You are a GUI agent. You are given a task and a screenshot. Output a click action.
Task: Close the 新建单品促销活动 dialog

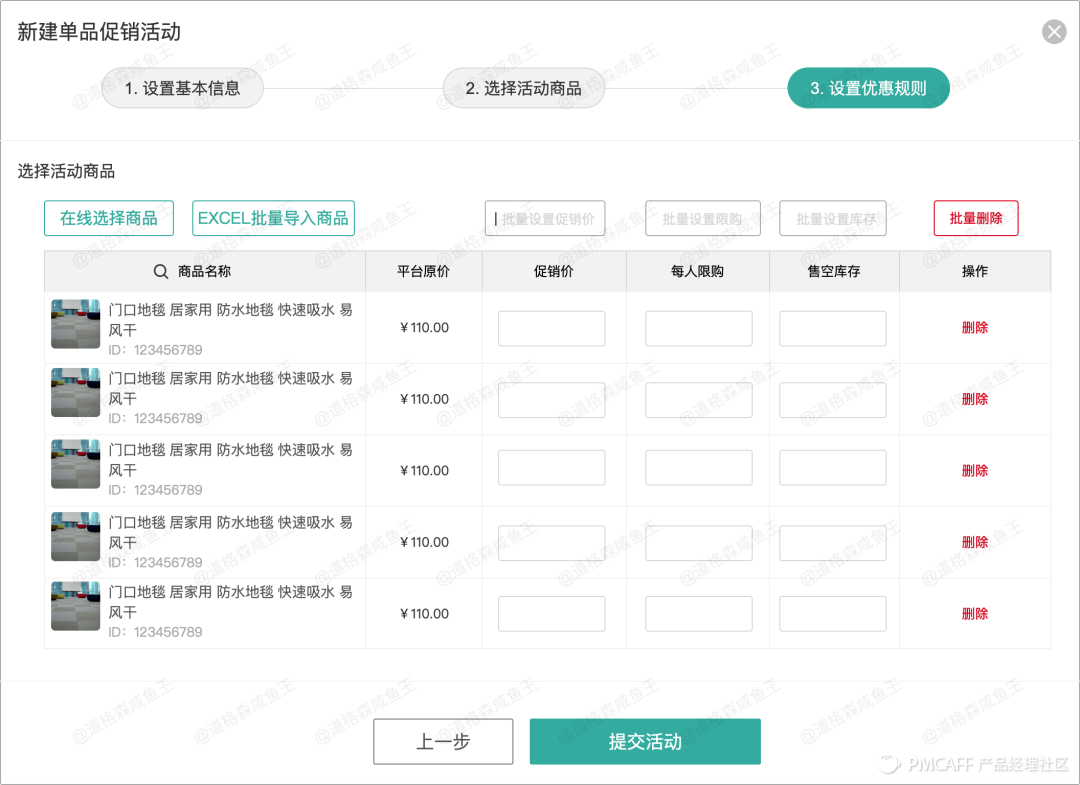[x=1054, y=32]
